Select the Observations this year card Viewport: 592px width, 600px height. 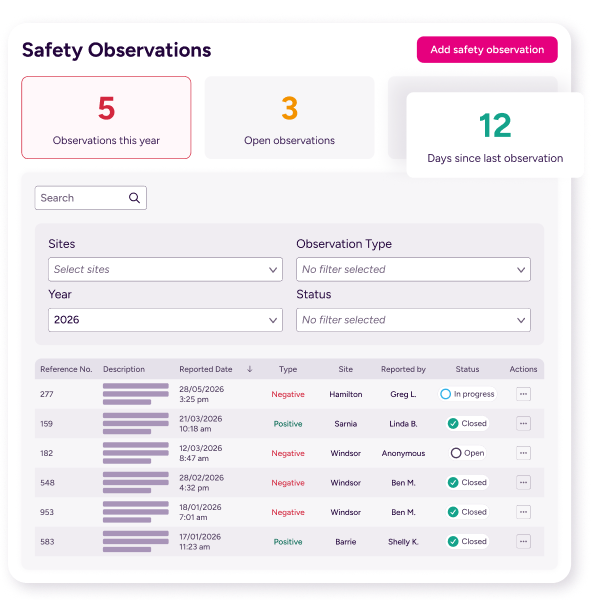point(106,117)
